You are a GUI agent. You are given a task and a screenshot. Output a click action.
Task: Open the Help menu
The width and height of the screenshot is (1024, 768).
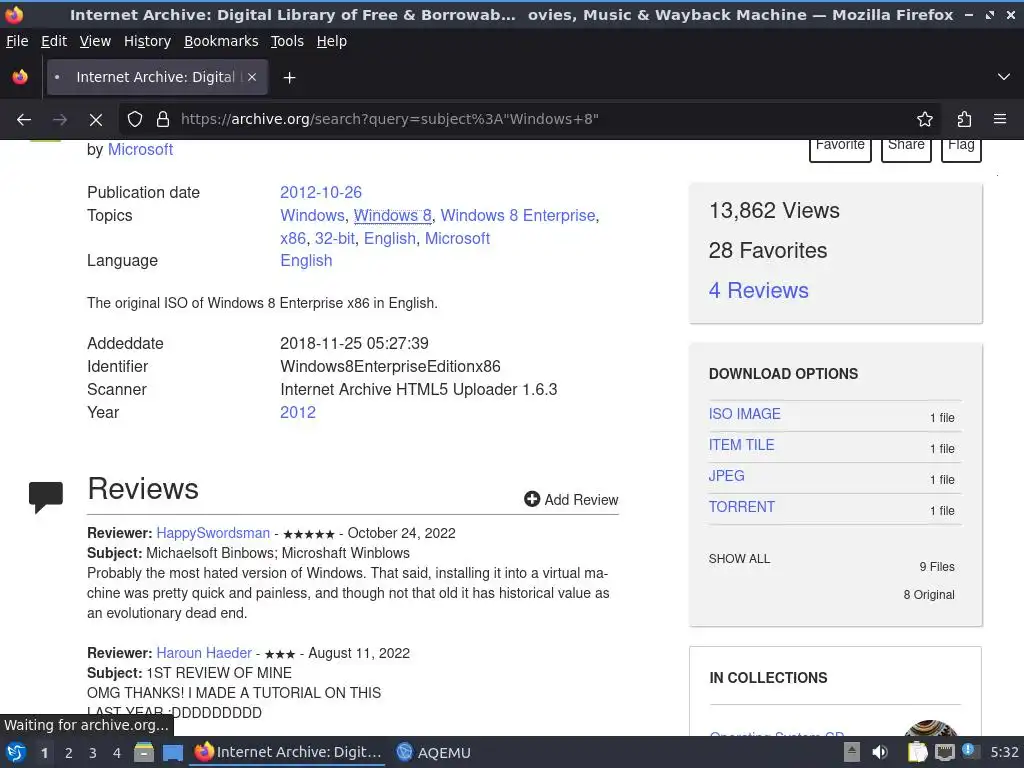332,41
